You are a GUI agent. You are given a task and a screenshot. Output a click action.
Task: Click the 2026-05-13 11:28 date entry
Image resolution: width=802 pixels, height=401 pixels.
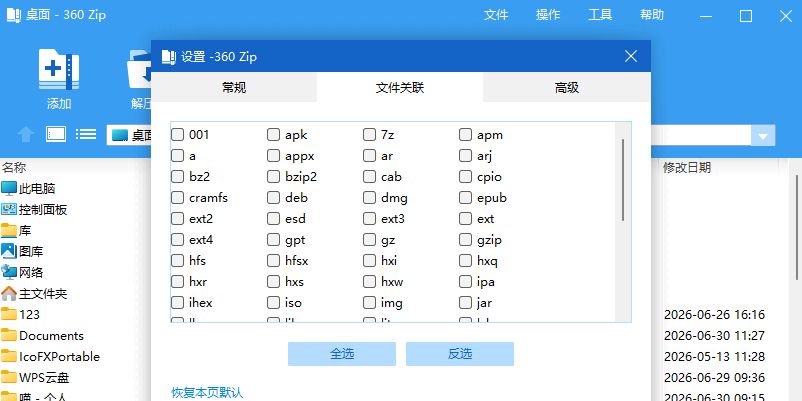coord(714,357)
